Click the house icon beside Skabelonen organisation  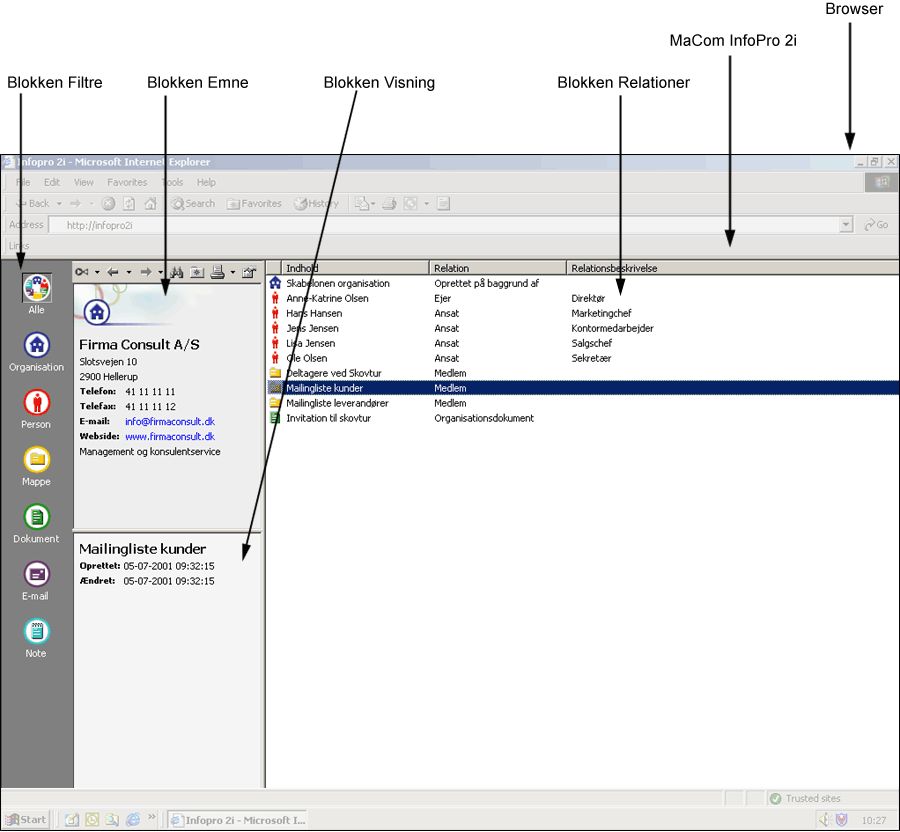pyautogui.click(x=276, y=283)
